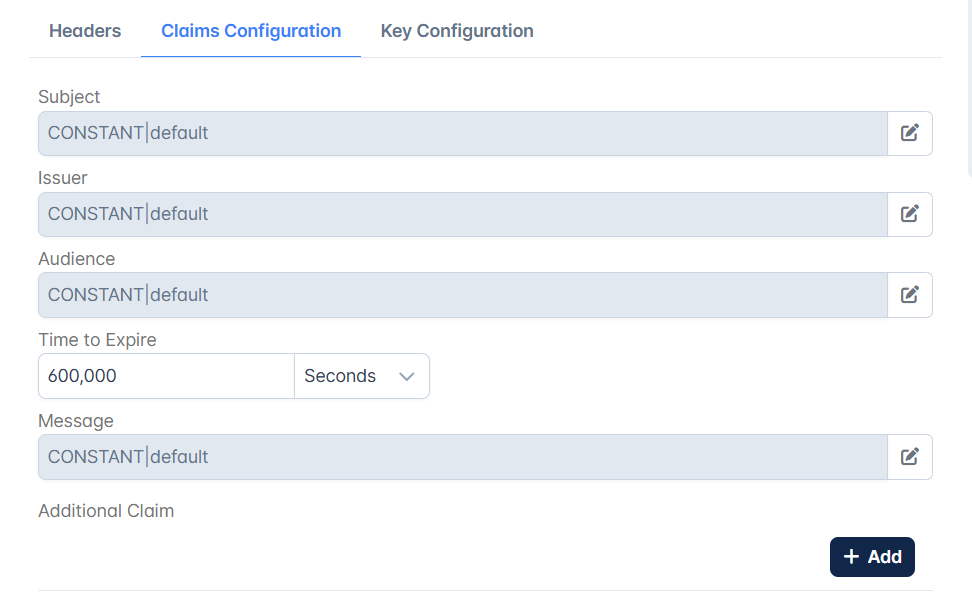
Task: Open the Key Configuration tab
Action: click(457, 31)
